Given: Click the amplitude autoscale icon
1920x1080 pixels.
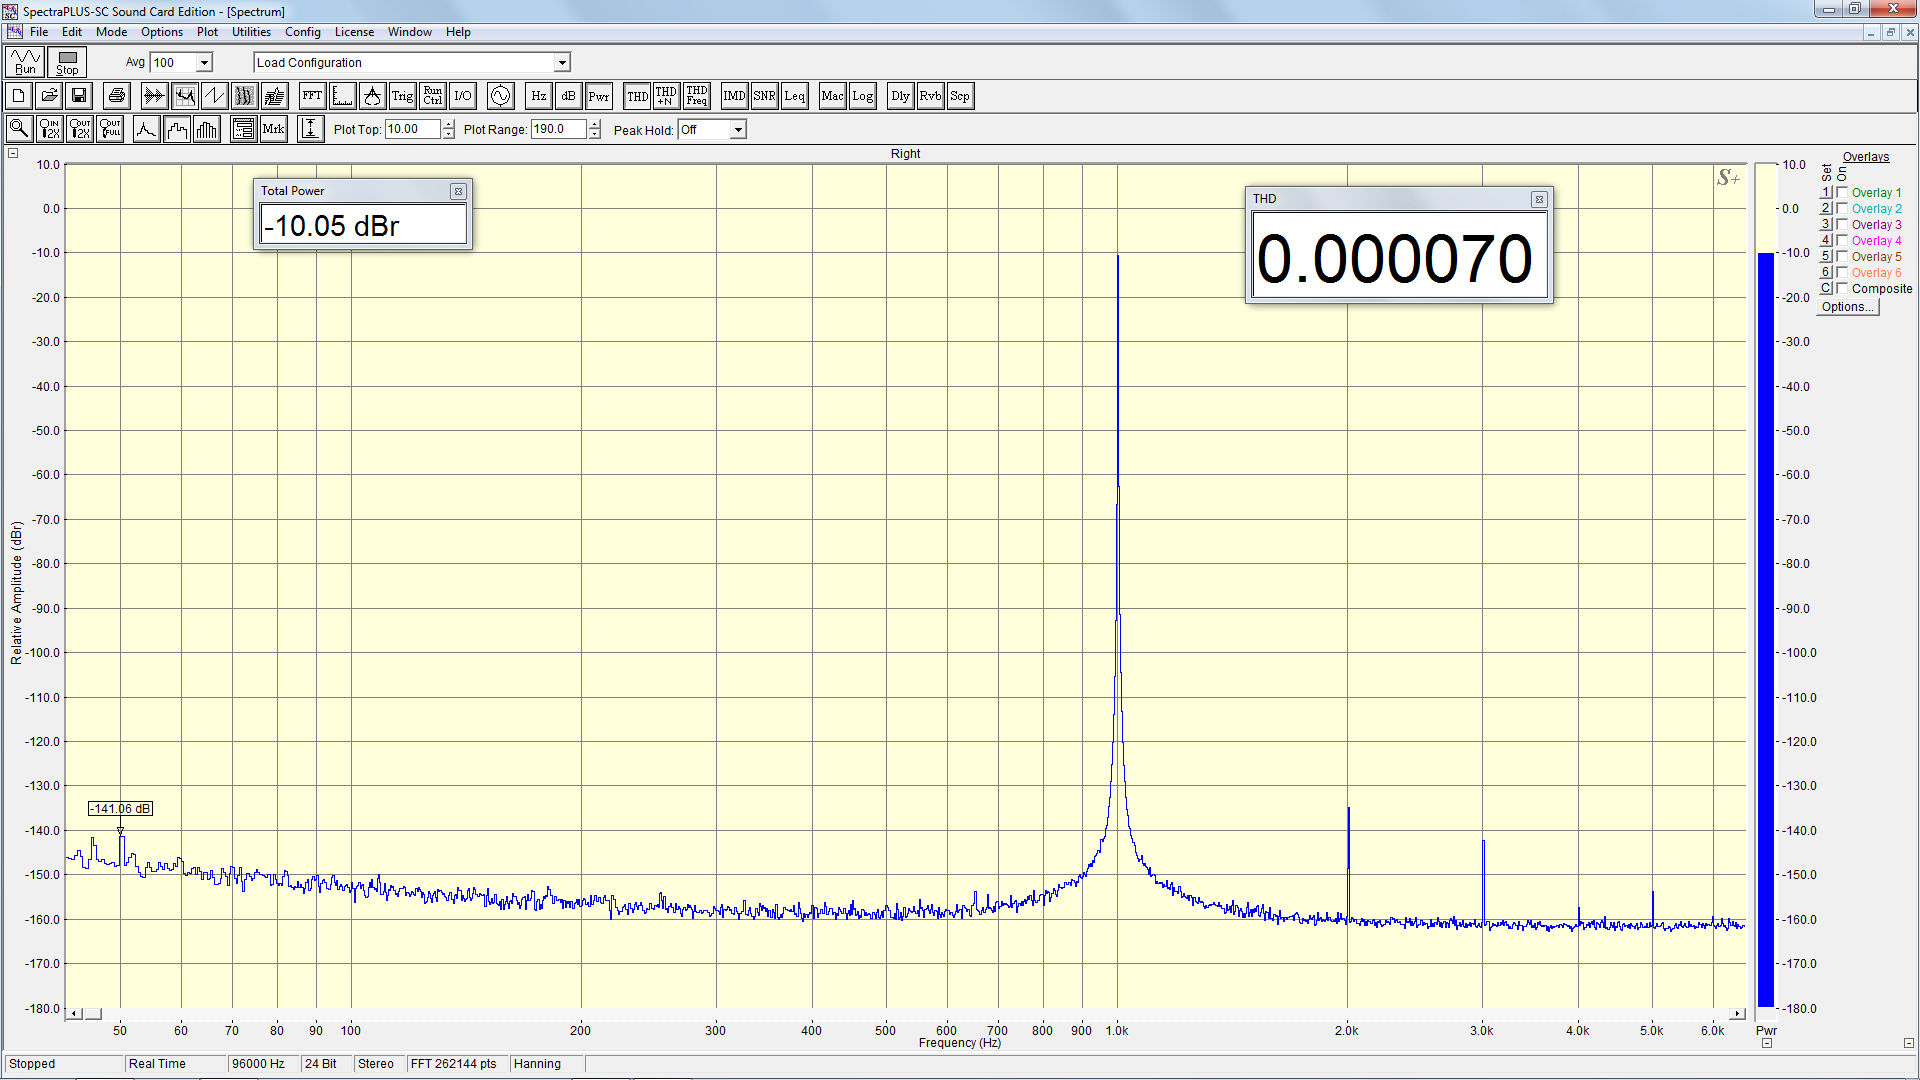Looking at the screenshot, I should tap(311, 129).
